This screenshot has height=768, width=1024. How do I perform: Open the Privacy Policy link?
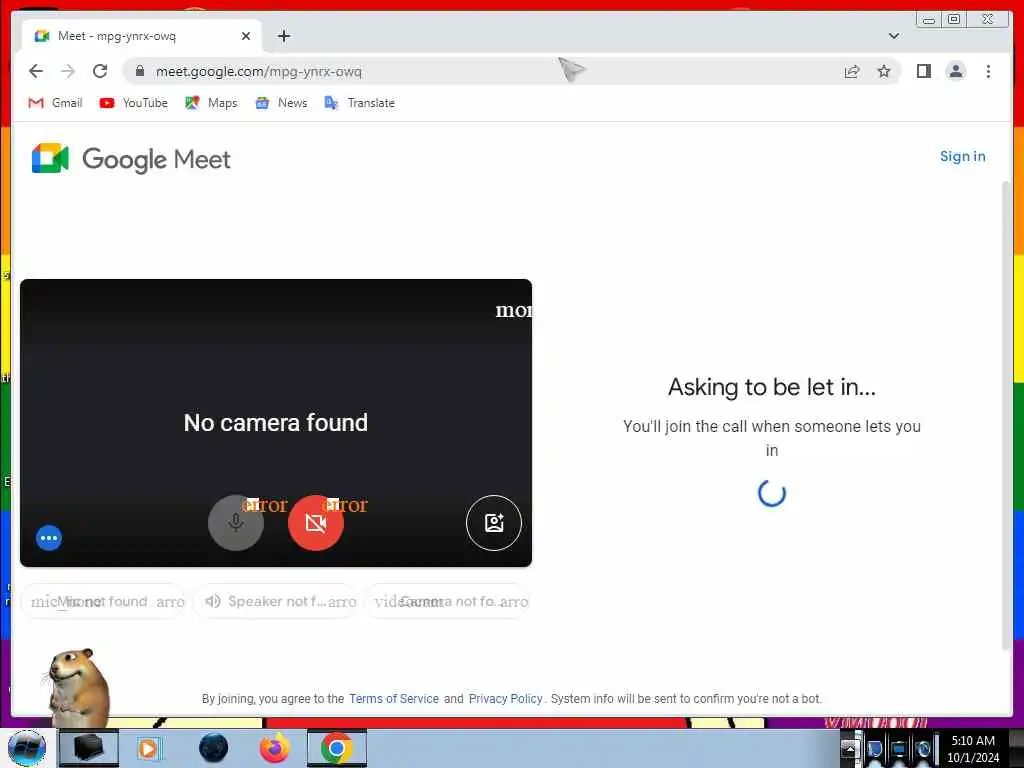coord(505,699)
